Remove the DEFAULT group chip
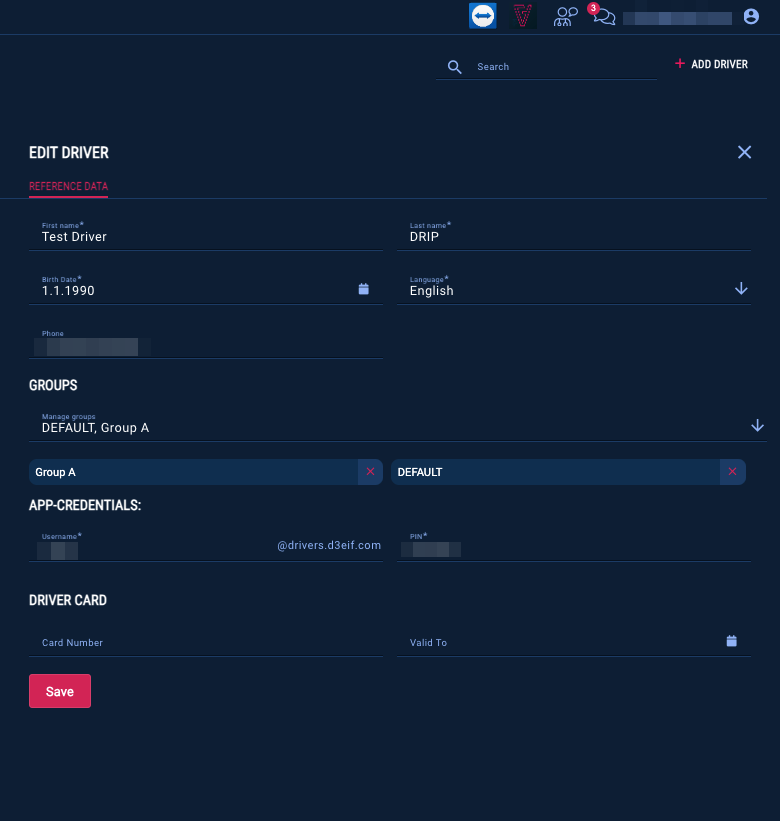 coord(732,472)
